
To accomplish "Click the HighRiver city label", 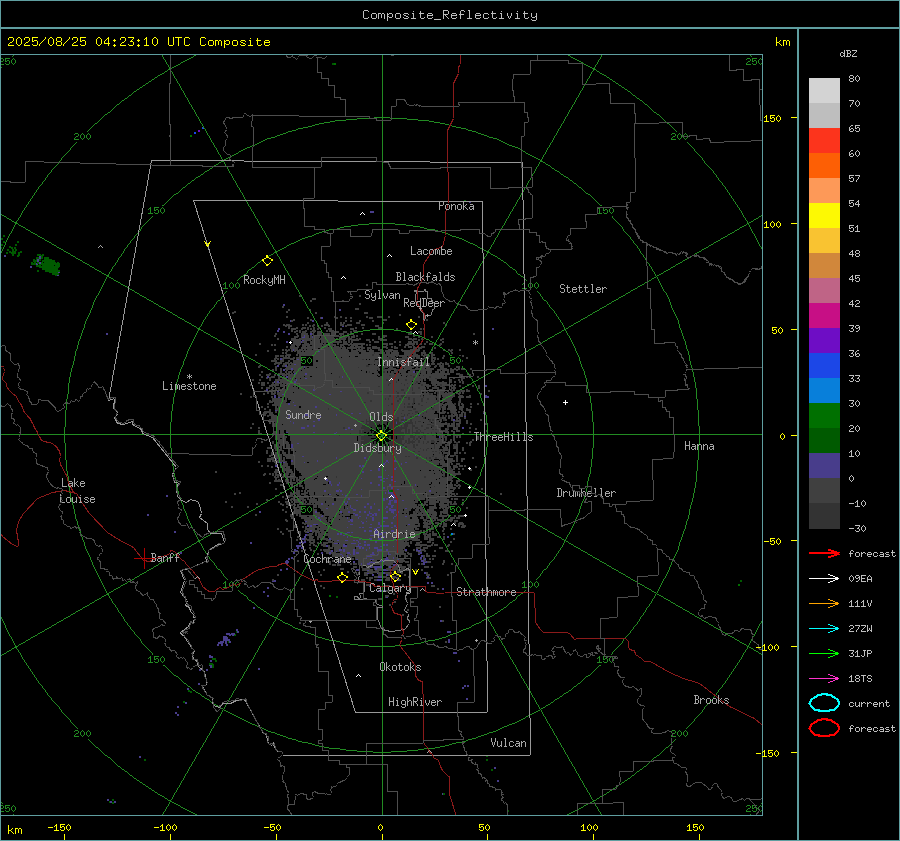I will pyautogui.click(x=415, y=702).
